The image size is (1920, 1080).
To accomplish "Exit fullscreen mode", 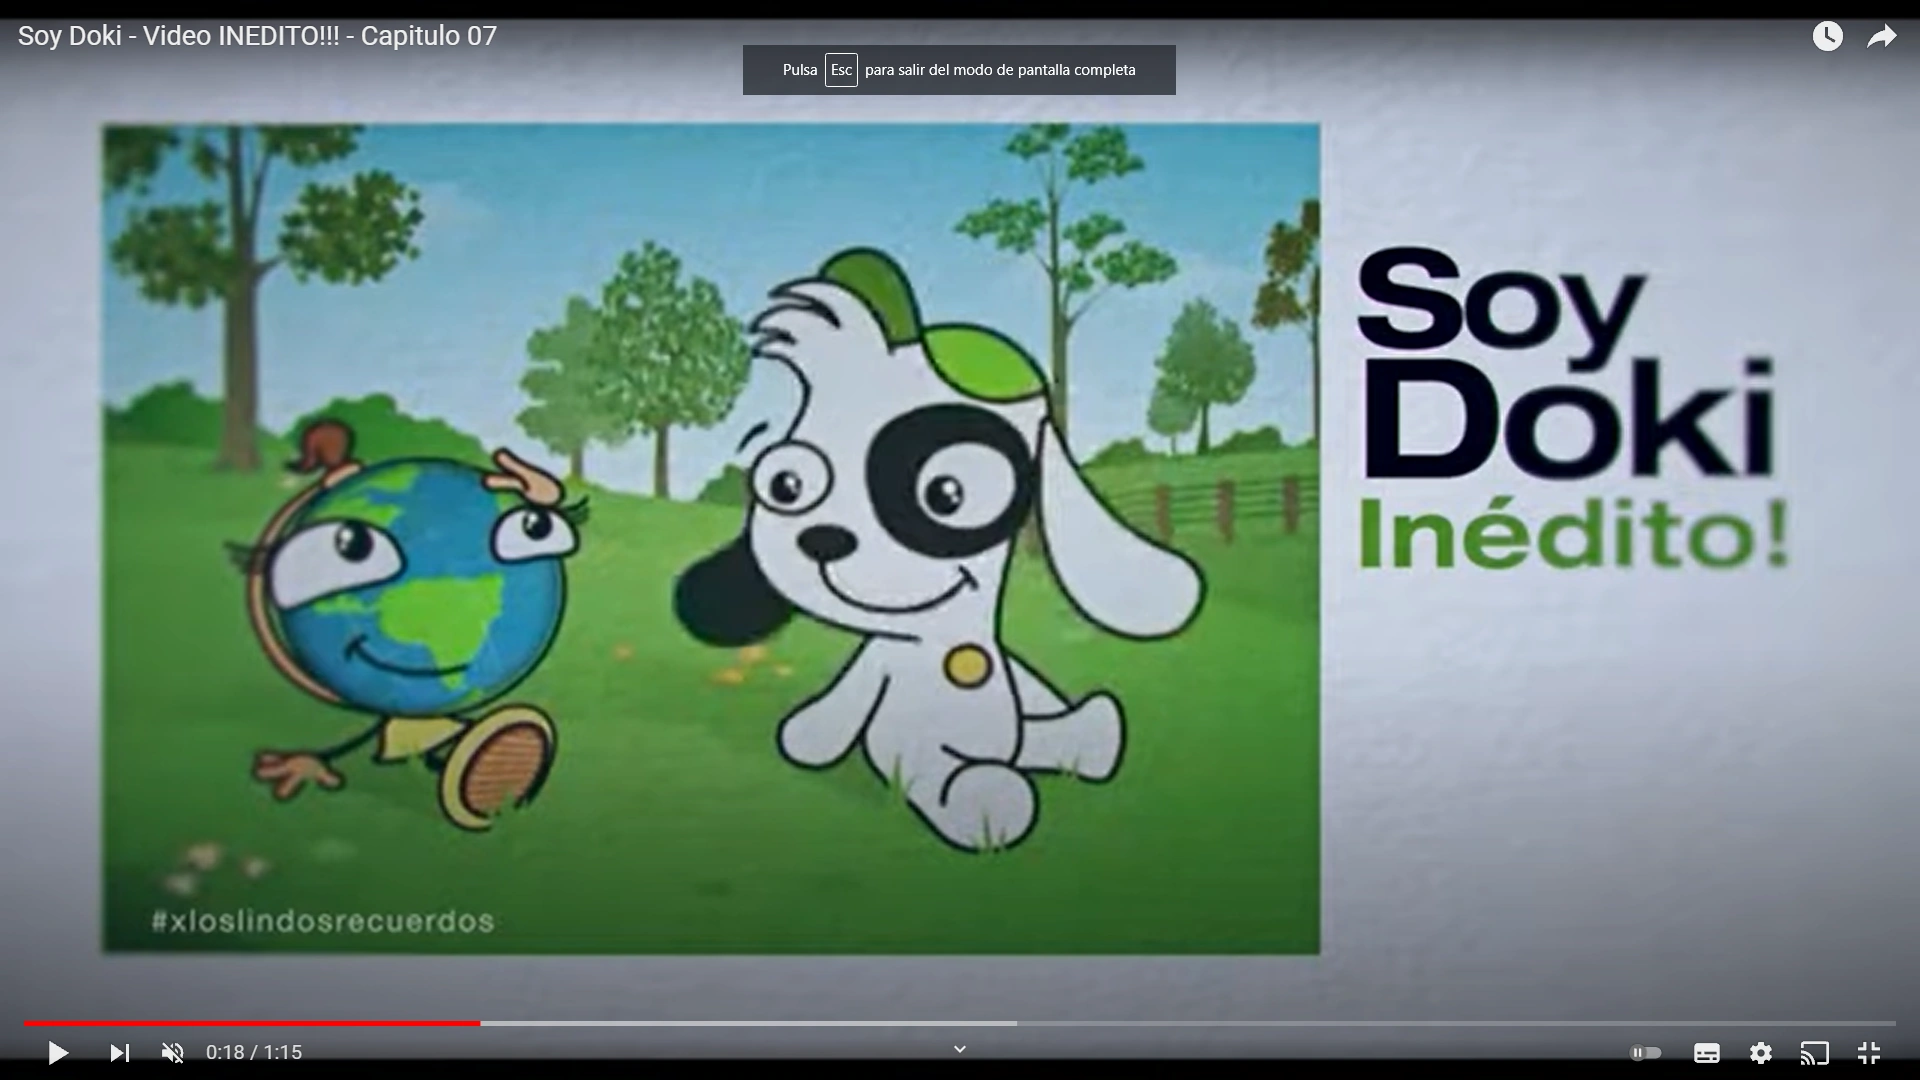I will [1868, 1052].
